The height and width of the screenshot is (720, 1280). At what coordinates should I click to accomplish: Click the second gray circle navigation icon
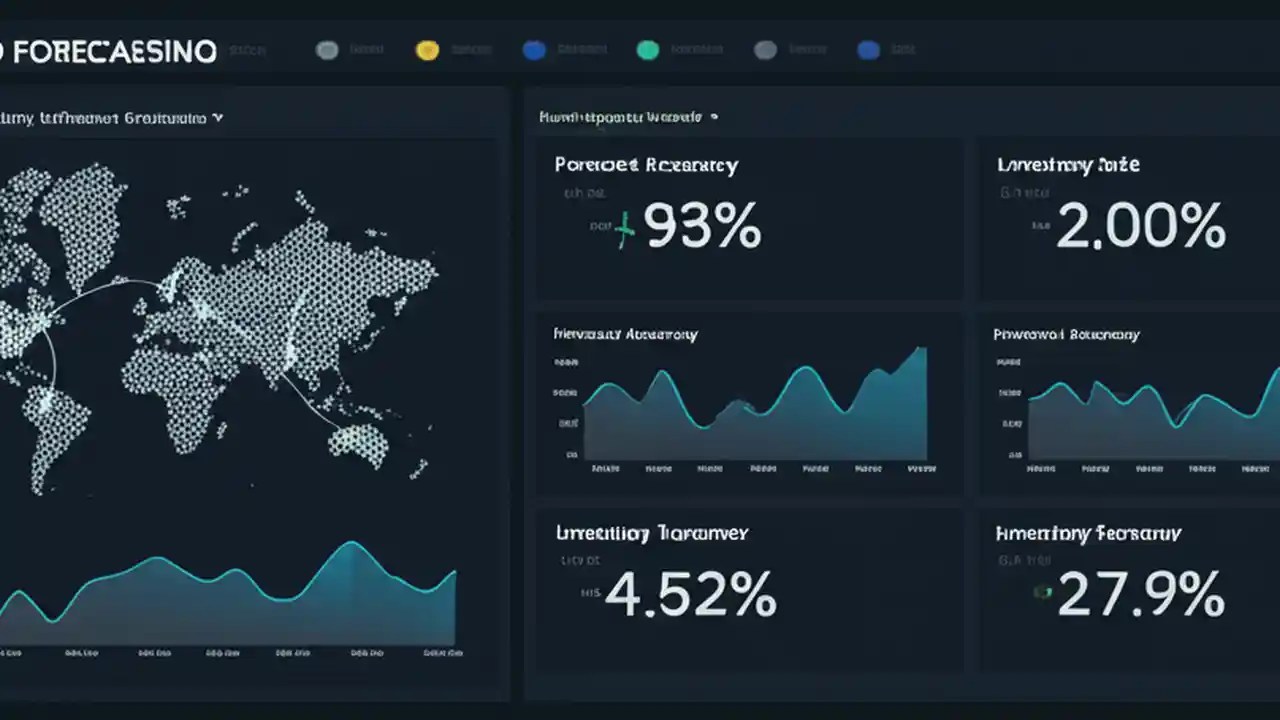tap(765, 49)
